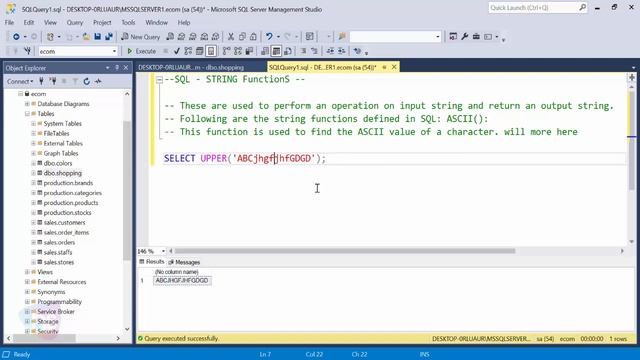The width and height of the screenshot is (640, 360).
Task: Uncomment the selected lines
Action: point(314,51)
